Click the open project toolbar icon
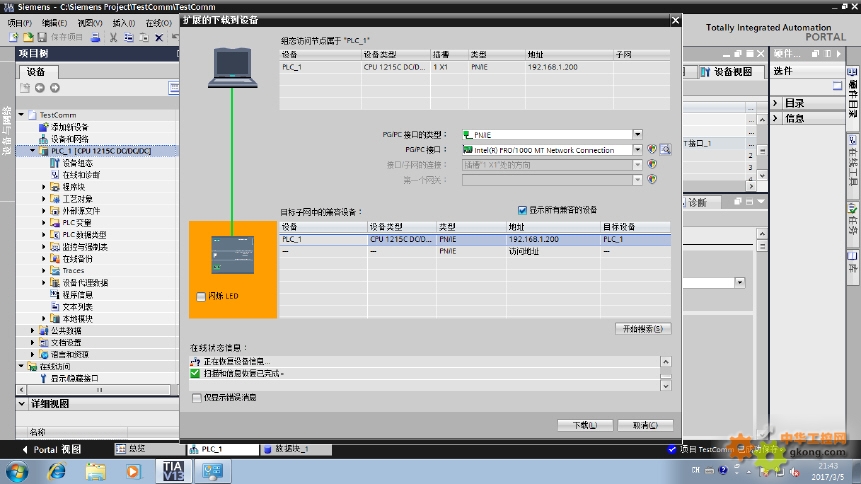This screenshot has height=484, width=861. pyautogui.click(x=27, y=37)
